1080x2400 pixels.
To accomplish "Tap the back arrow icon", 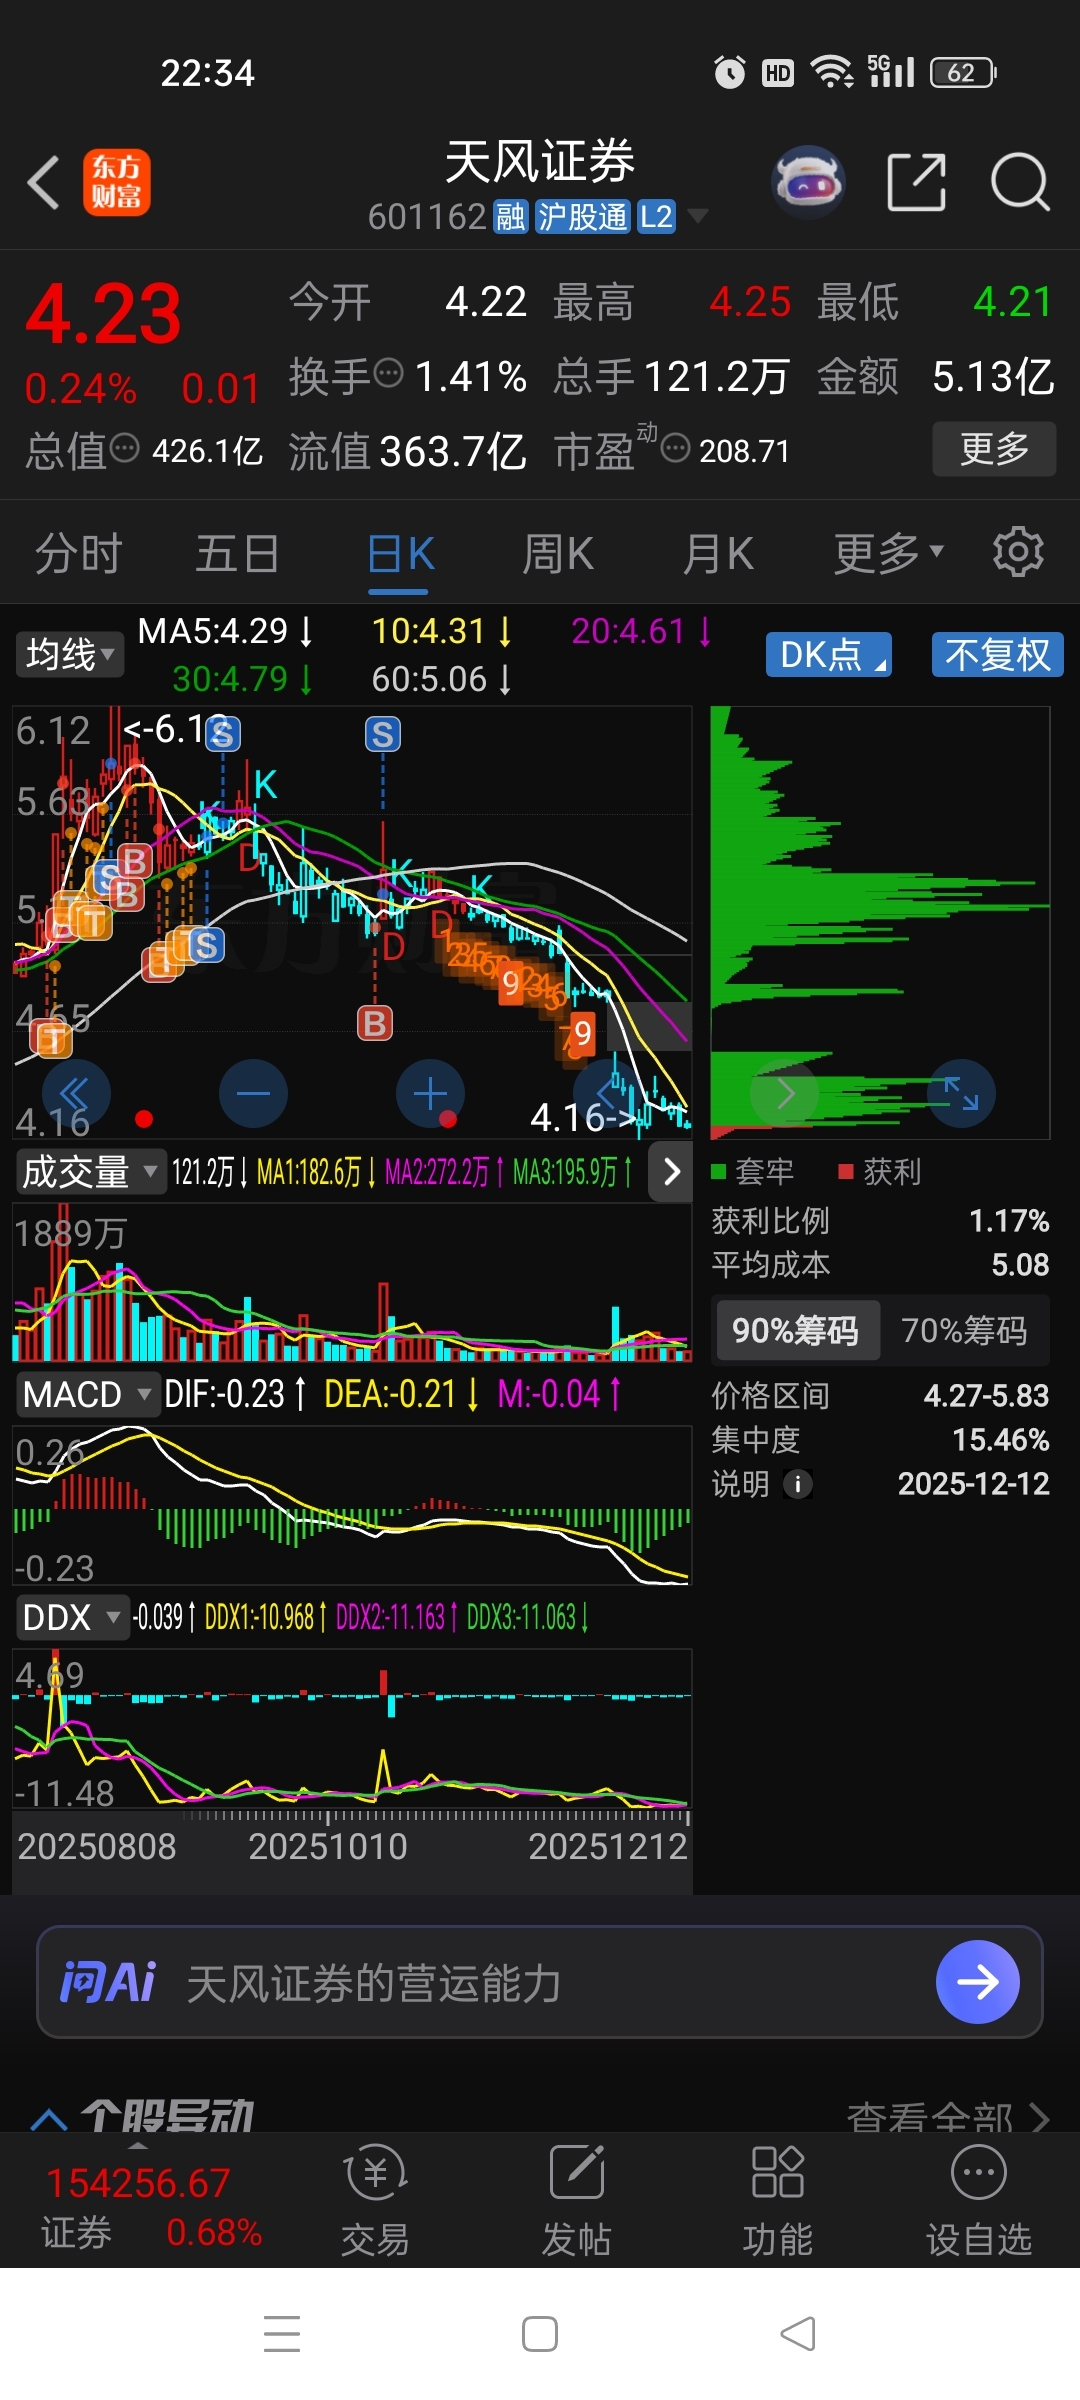I will click(x=44, y=183).
